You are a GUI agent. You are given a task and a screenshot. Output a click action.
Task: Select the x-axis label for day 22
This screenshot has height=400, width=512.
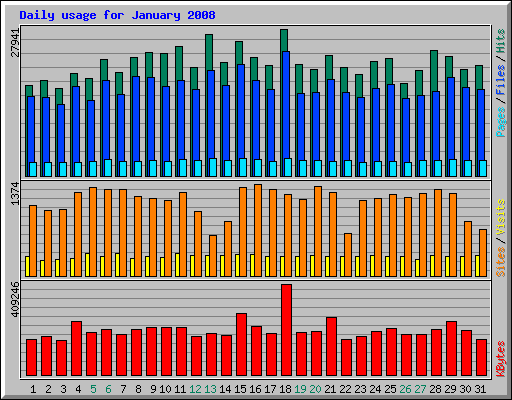pos(345,389)
